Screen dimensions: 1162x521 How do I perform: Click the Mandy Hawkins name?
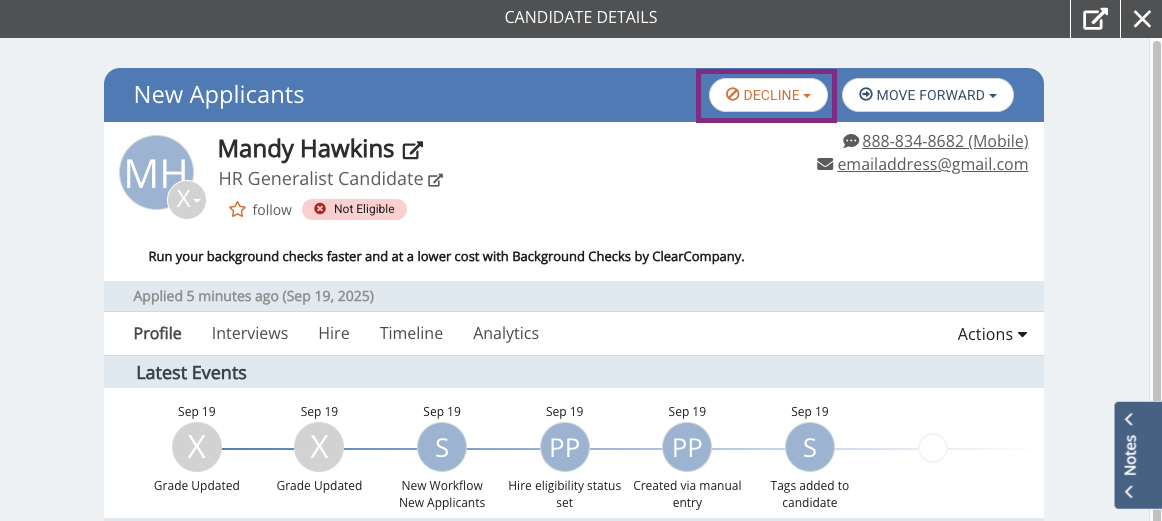click(x=306, y=149)
